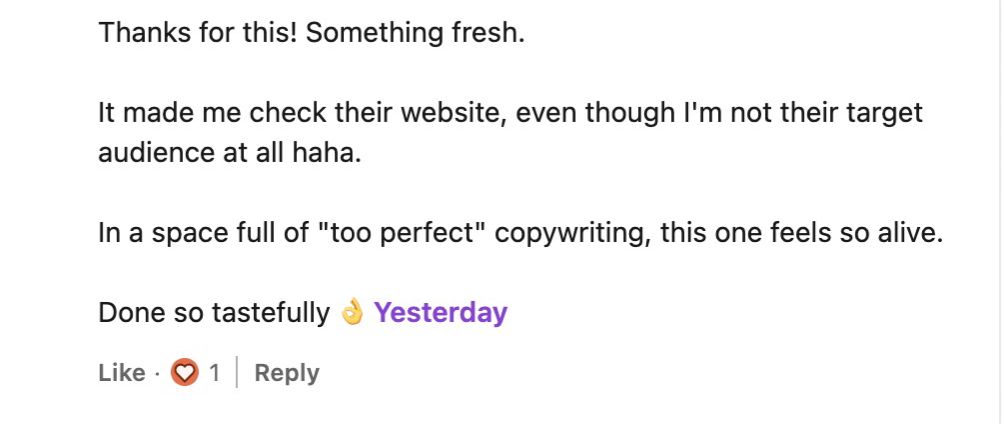
Task: Click the "Done so tastefully" text
Action: click(x=213, y=313)
